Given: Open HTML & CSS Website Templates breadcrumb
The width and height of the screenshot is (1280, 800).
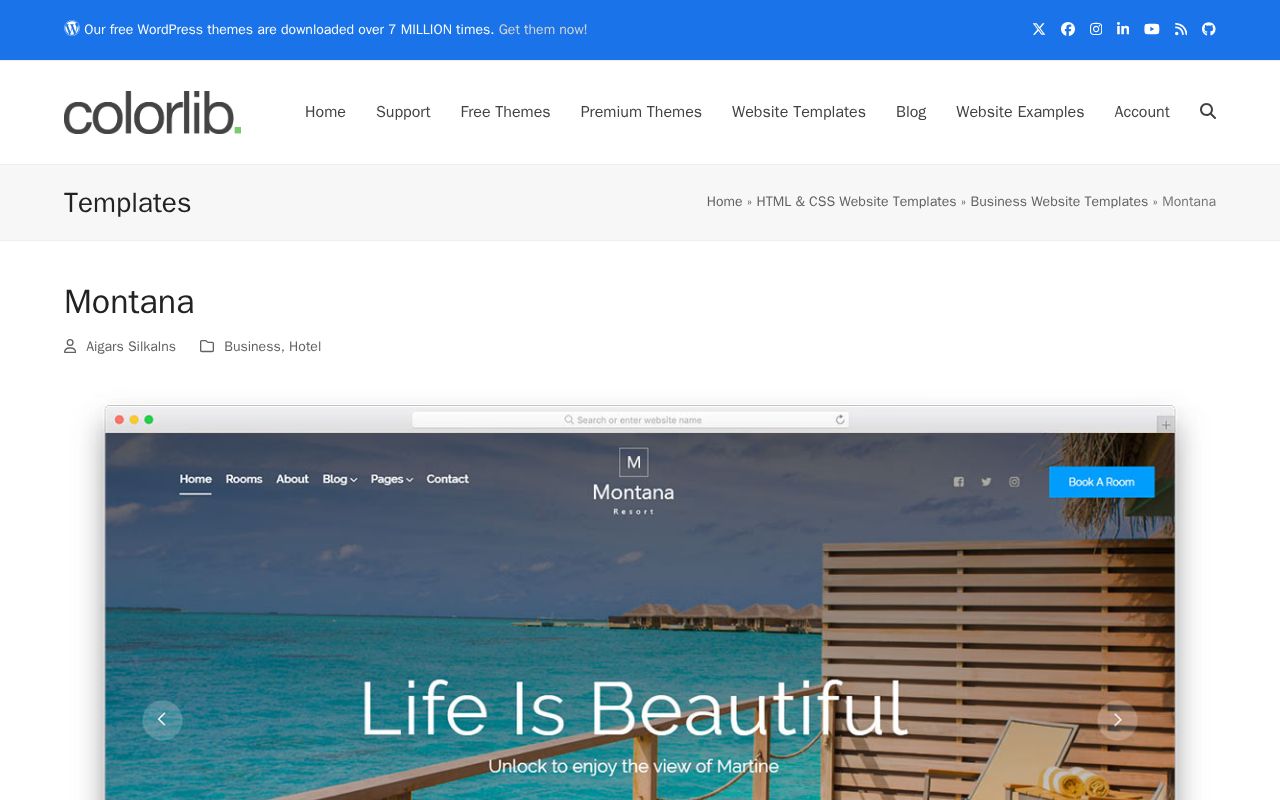Looking at the screenshot, I should 856,202.
